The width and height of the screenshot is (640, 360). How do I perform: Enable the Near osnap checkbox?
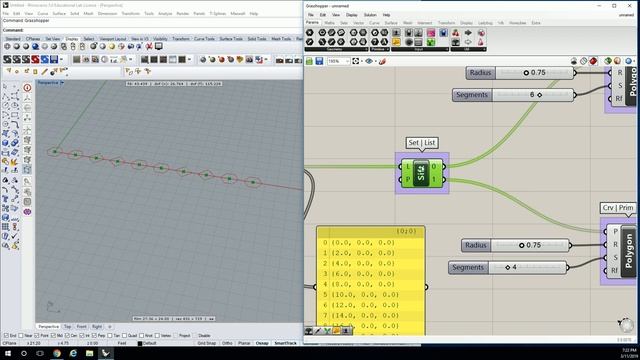[21, 336]
